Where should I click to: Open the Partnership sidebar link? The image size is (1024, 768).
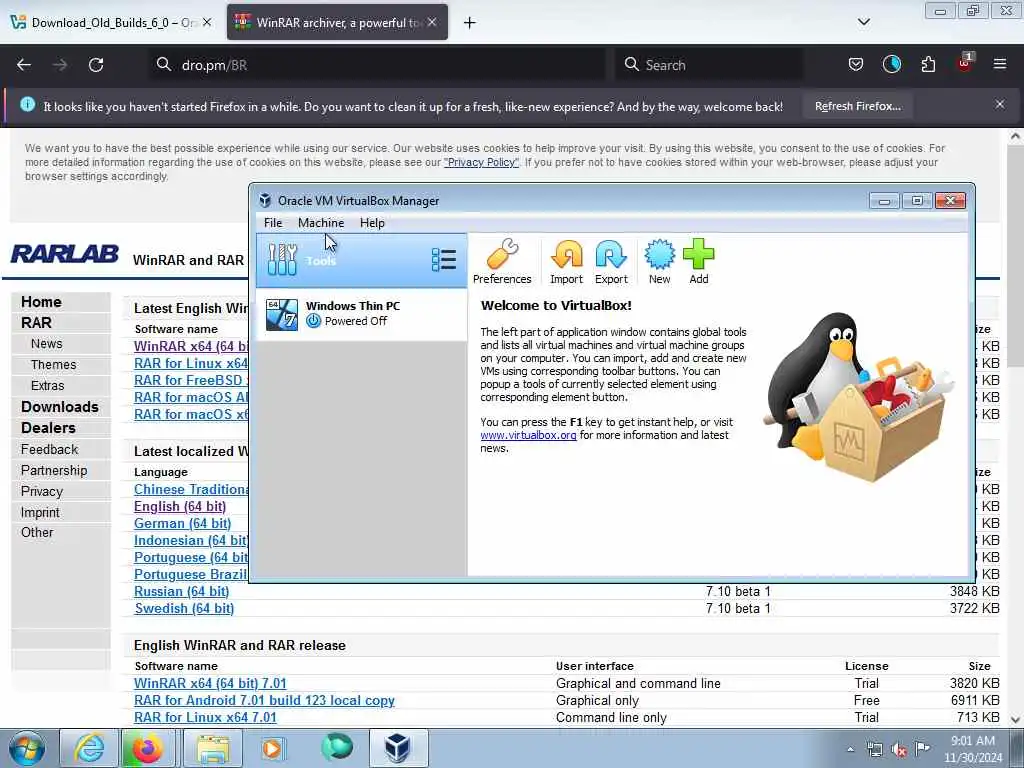pyautogui.click(x=54, y=470)
